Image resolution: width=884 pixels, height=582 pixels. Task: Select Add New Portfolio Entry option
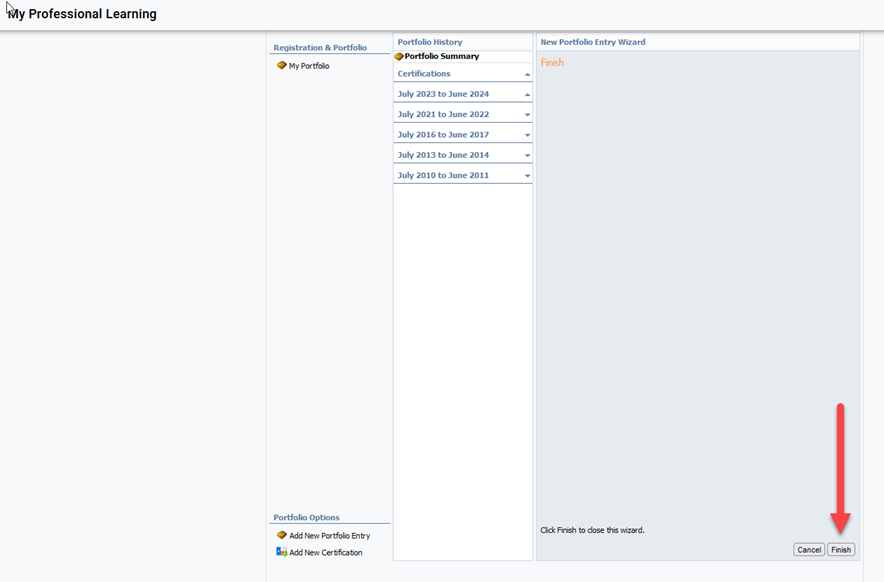(x=329, y=536)
